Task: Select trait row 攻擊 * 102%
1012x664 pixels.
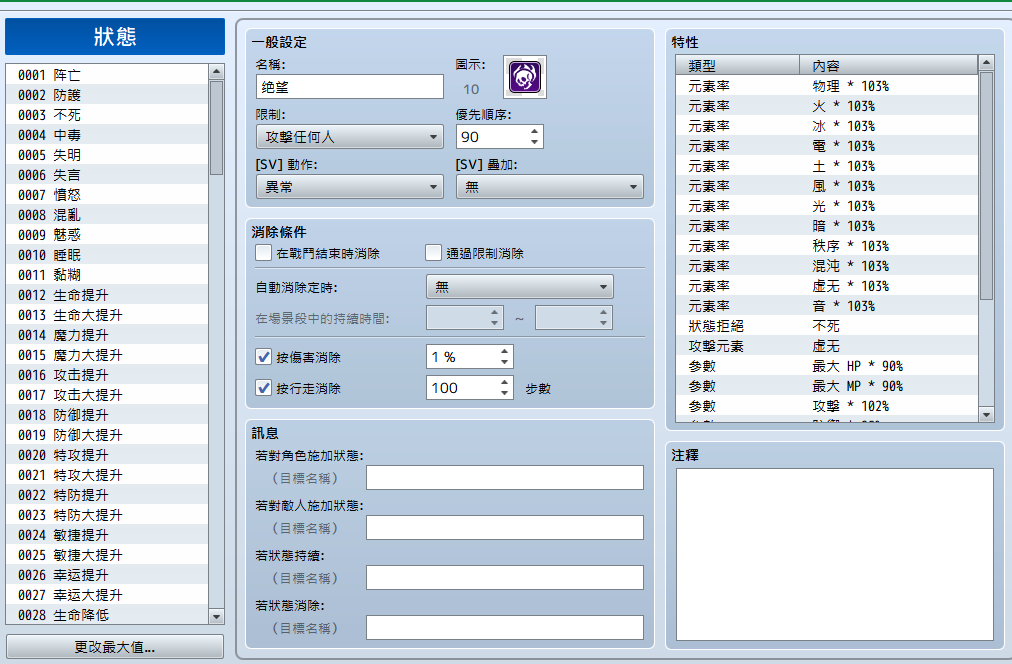Action: point(827,406)
